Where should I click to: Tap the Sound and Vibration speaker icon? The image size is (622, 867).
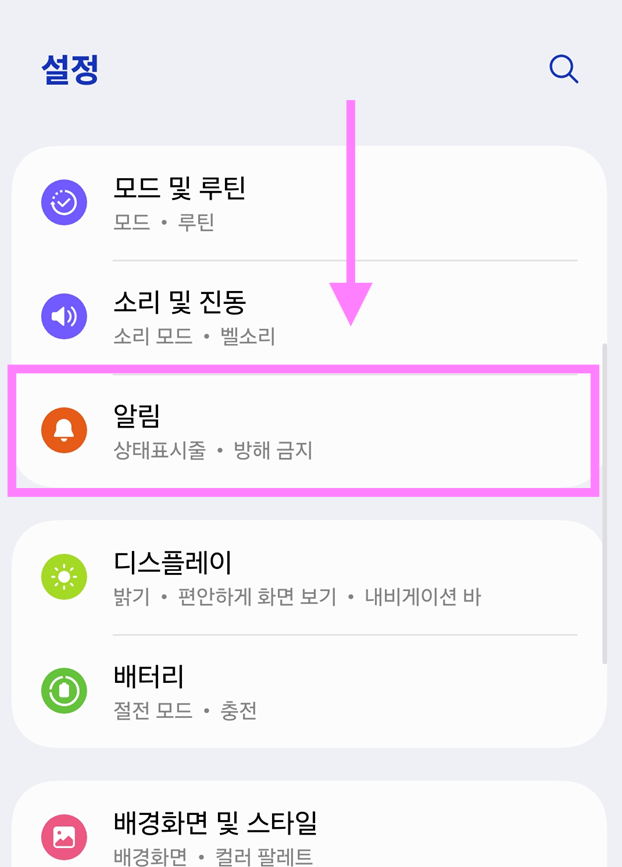click(64, 316)
